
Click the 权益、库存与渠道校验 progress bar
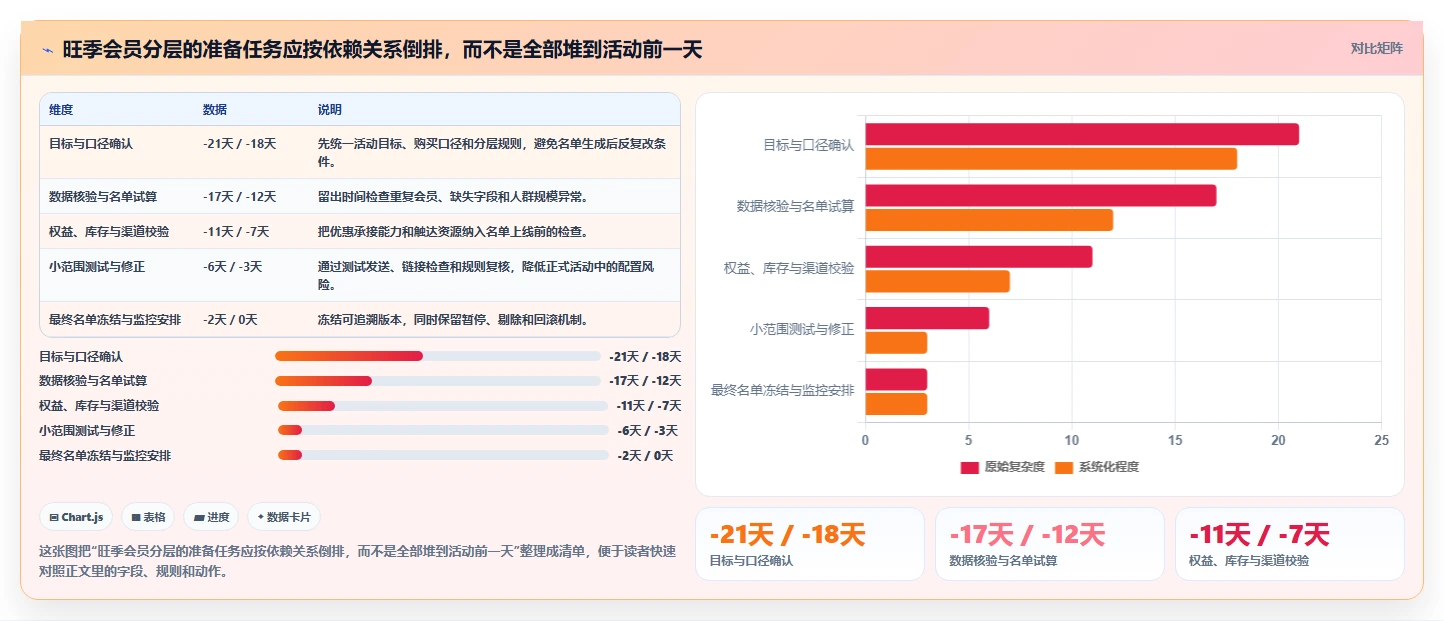point(442,406)
